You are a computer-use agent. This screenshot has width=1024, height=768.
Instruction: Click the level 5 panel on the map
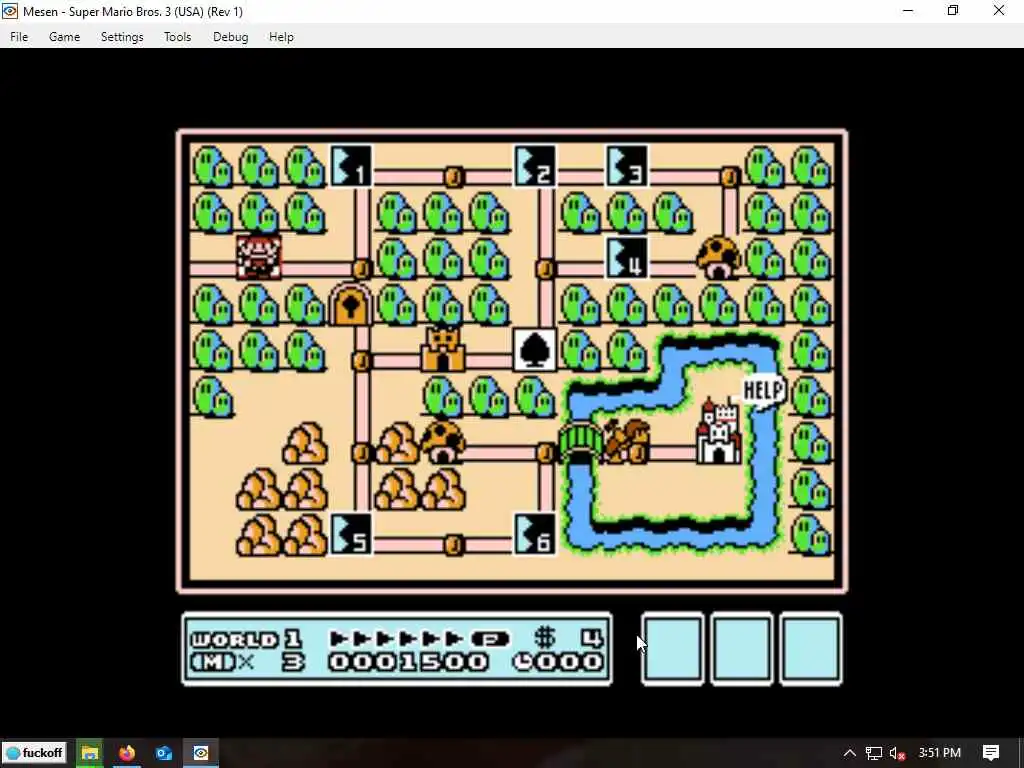pos(351,535)
